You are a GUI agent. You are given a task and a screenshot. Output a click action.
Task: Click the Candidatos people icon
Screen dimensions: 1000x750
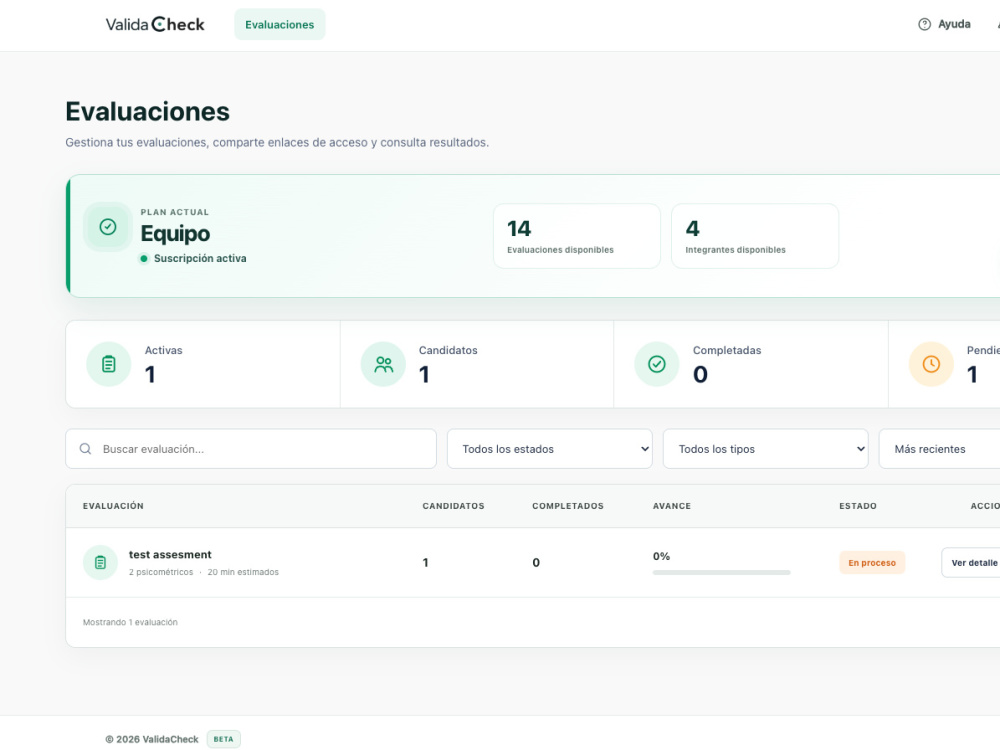(x=383, y=364)
